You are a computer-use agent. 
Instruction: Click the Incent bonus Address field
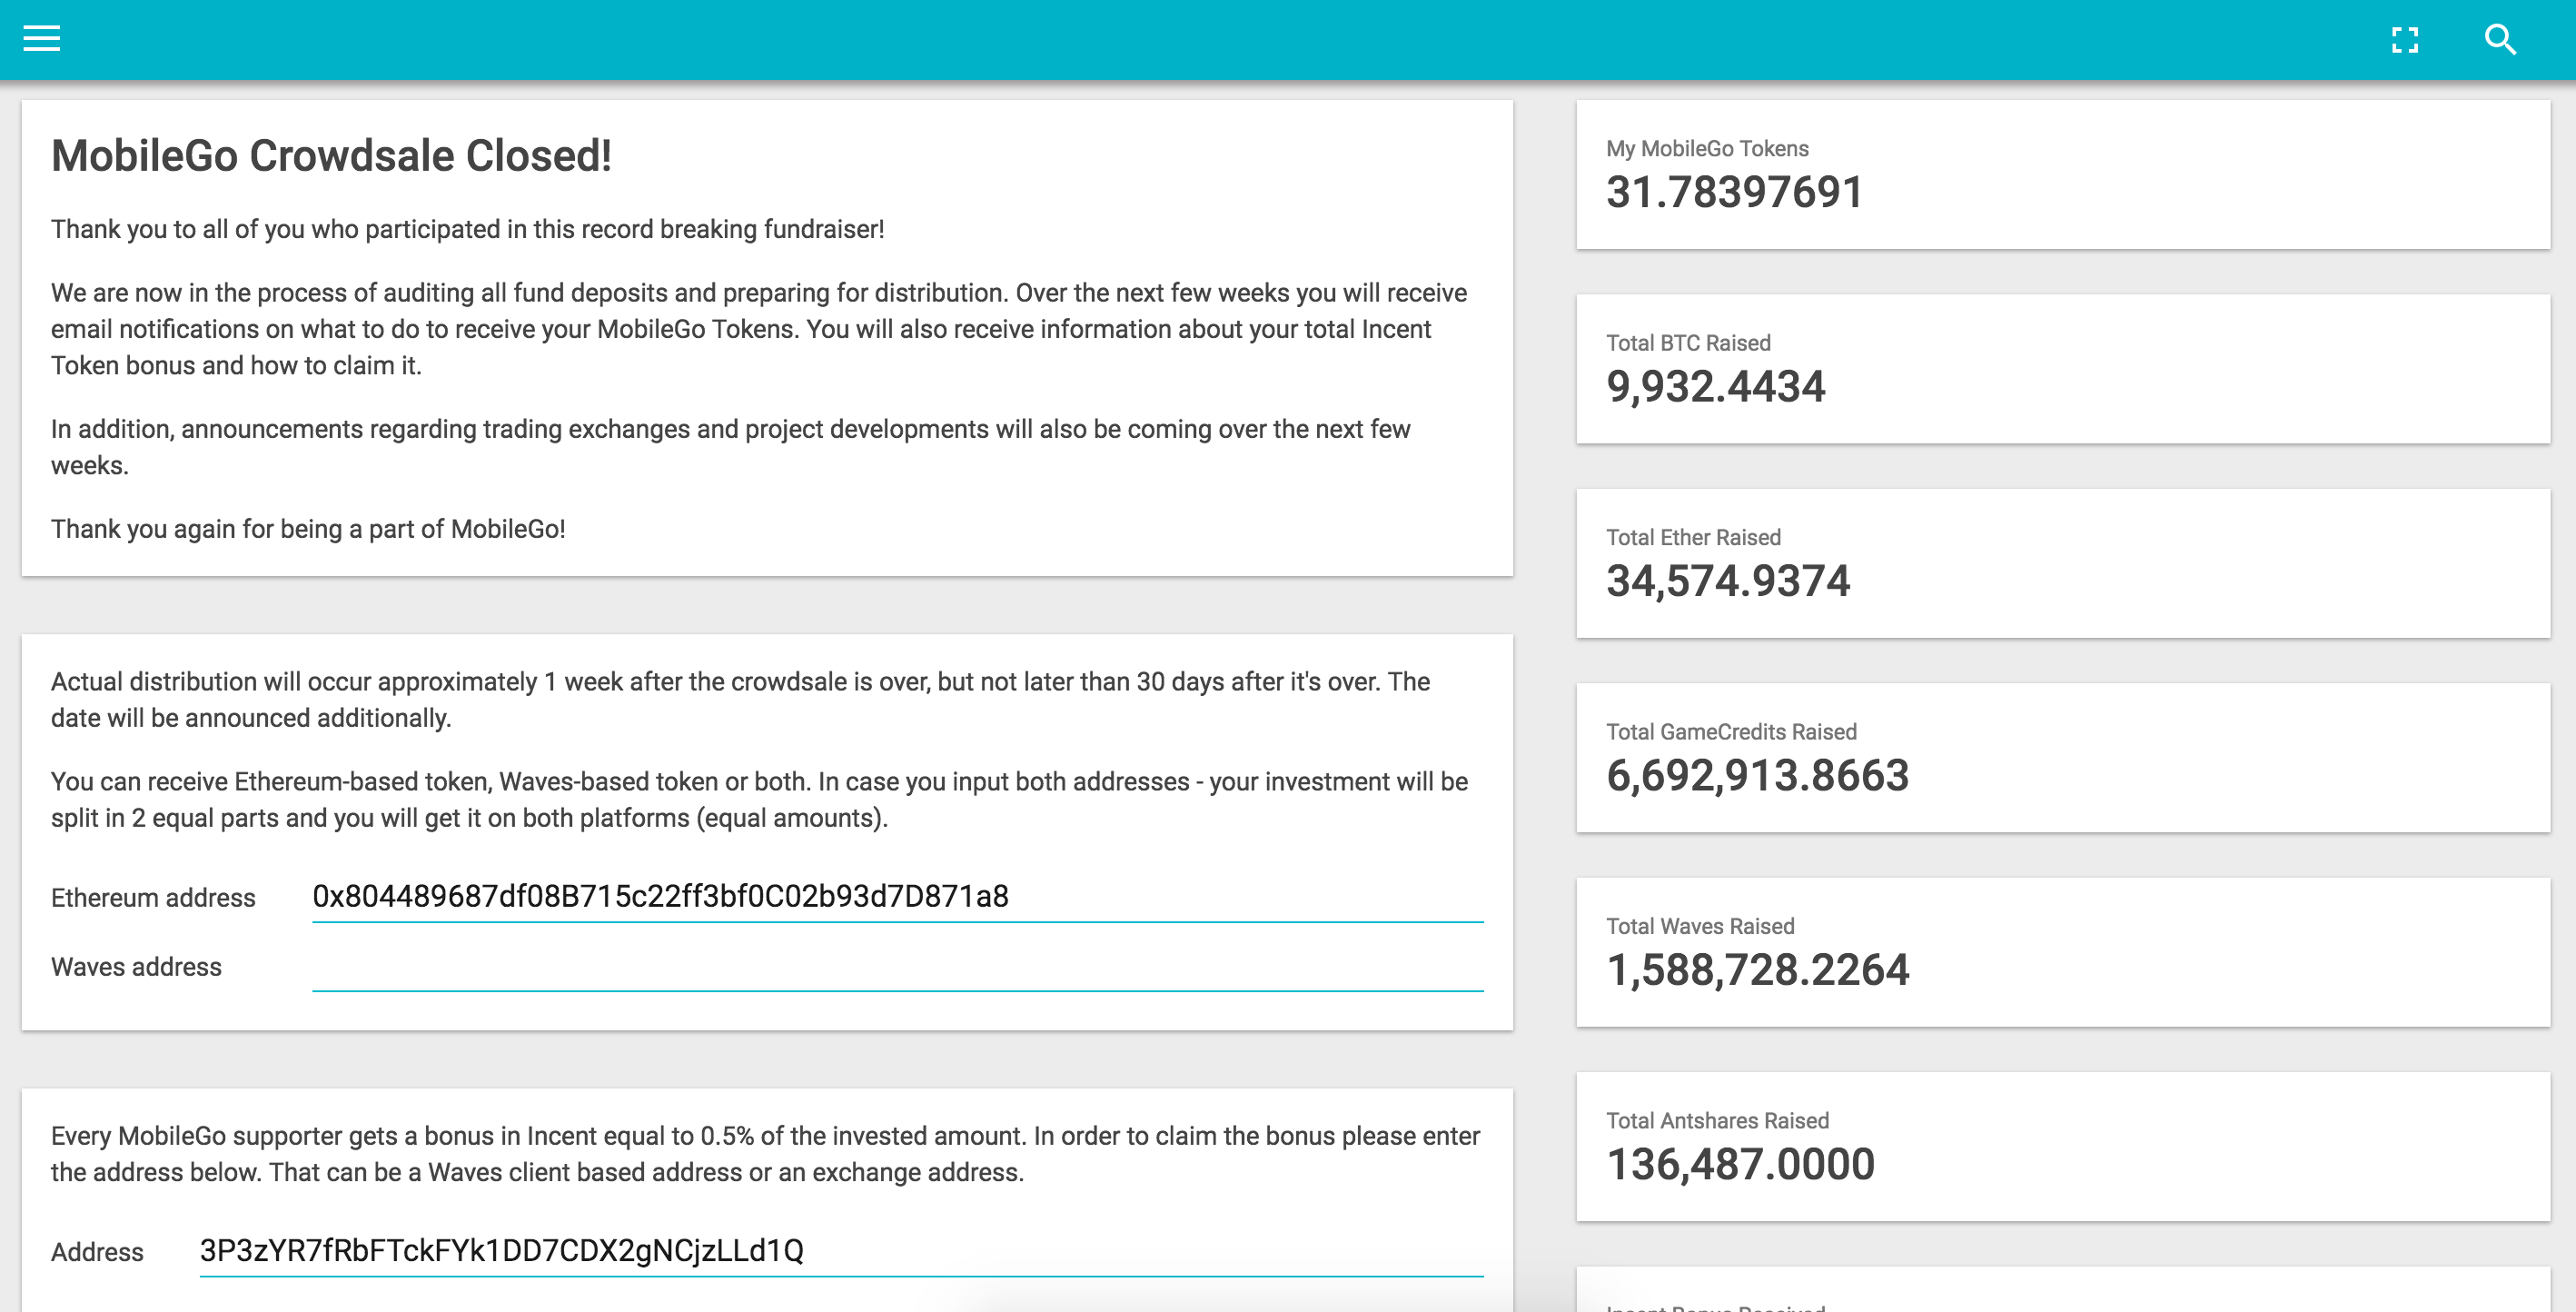tap(840, 1250)
